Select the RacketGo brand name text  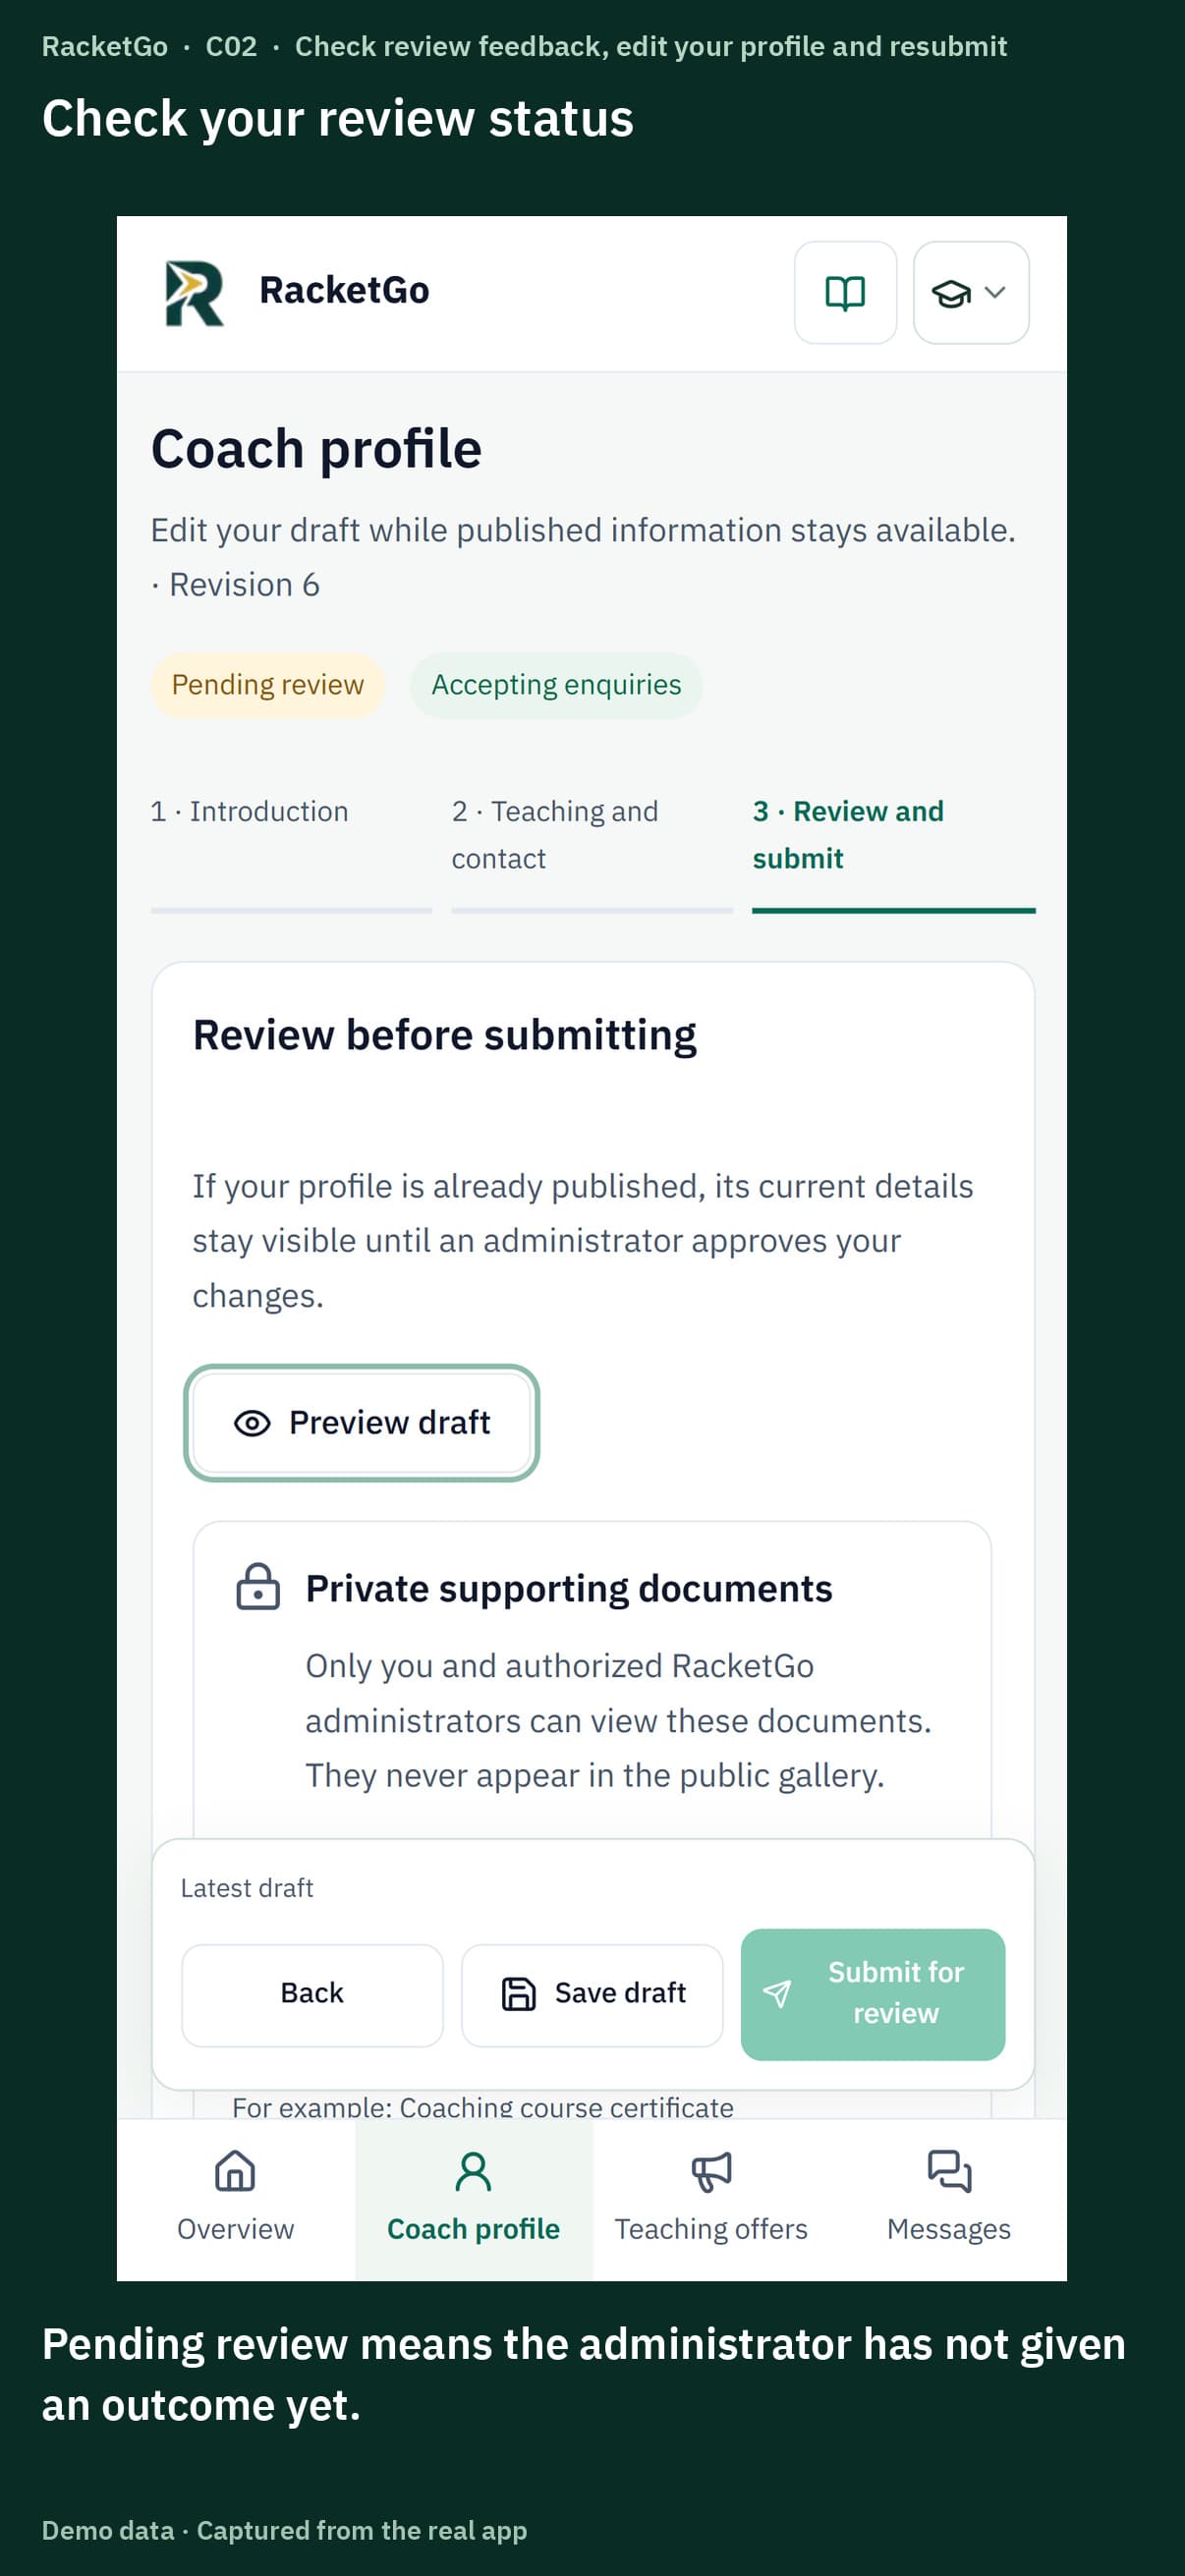pos(344,290)
